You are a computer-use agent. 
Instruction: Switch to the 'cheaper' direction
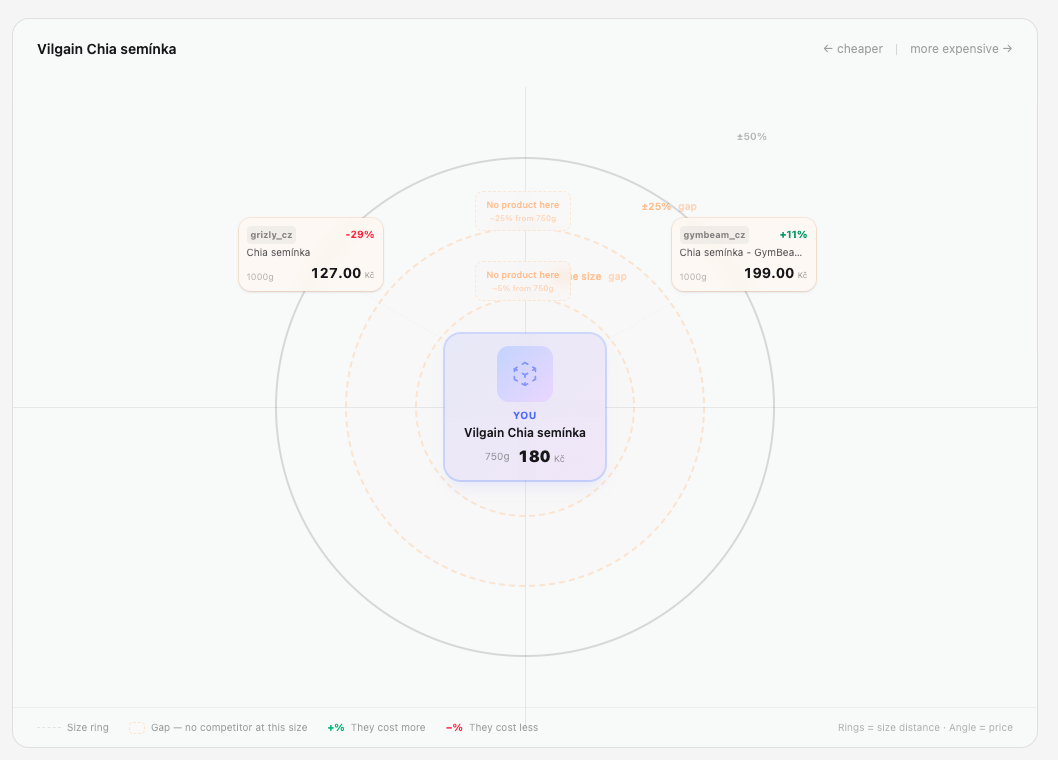click(853, 48)
